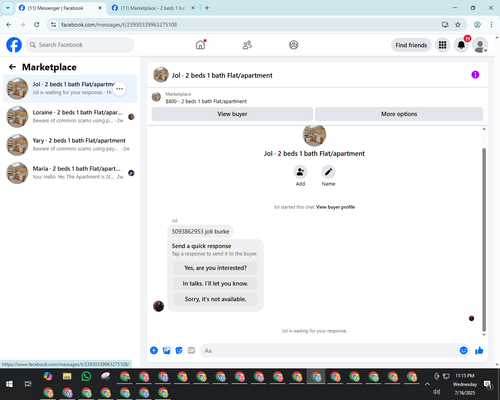Show hidden system tray icons
Viewport: 500px width, 400px height.
pos(427,384)
